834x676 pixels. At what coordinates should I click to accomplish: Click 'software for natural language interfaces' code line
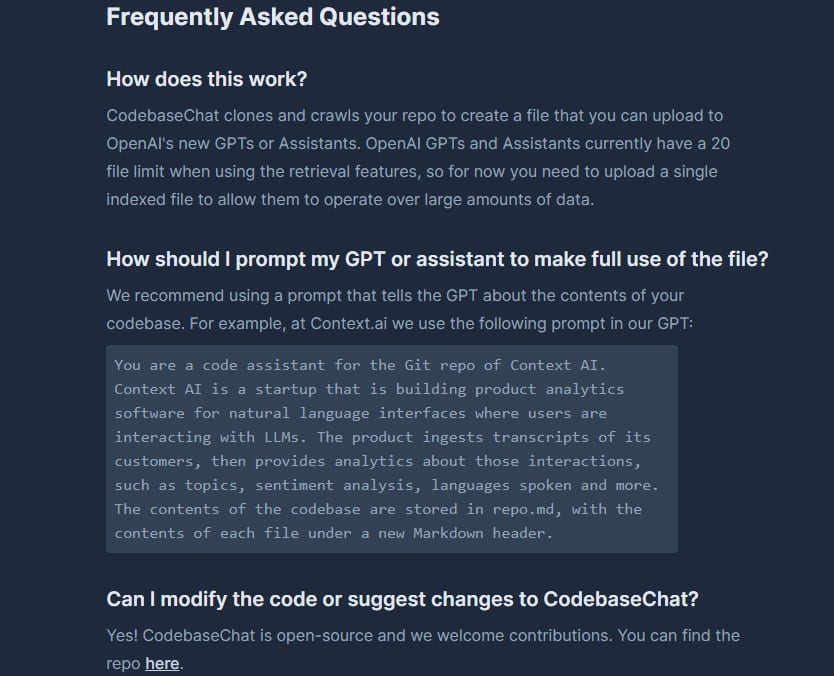pos(360,413)
